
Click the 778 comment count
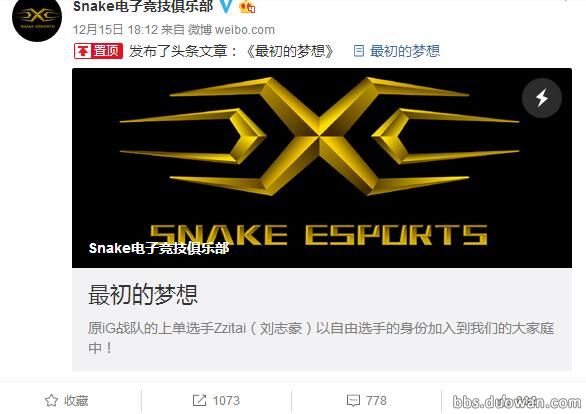point(376,401)
